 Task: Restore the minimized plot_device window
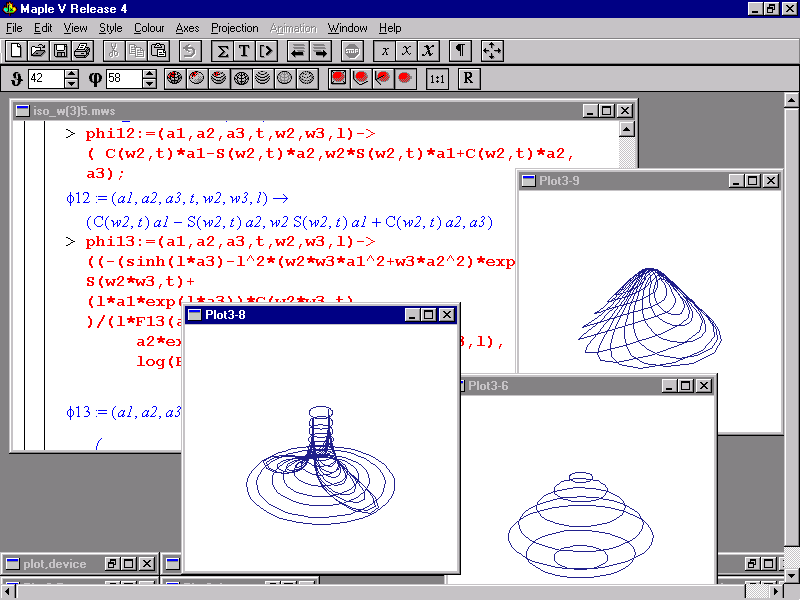pos(112,564)
